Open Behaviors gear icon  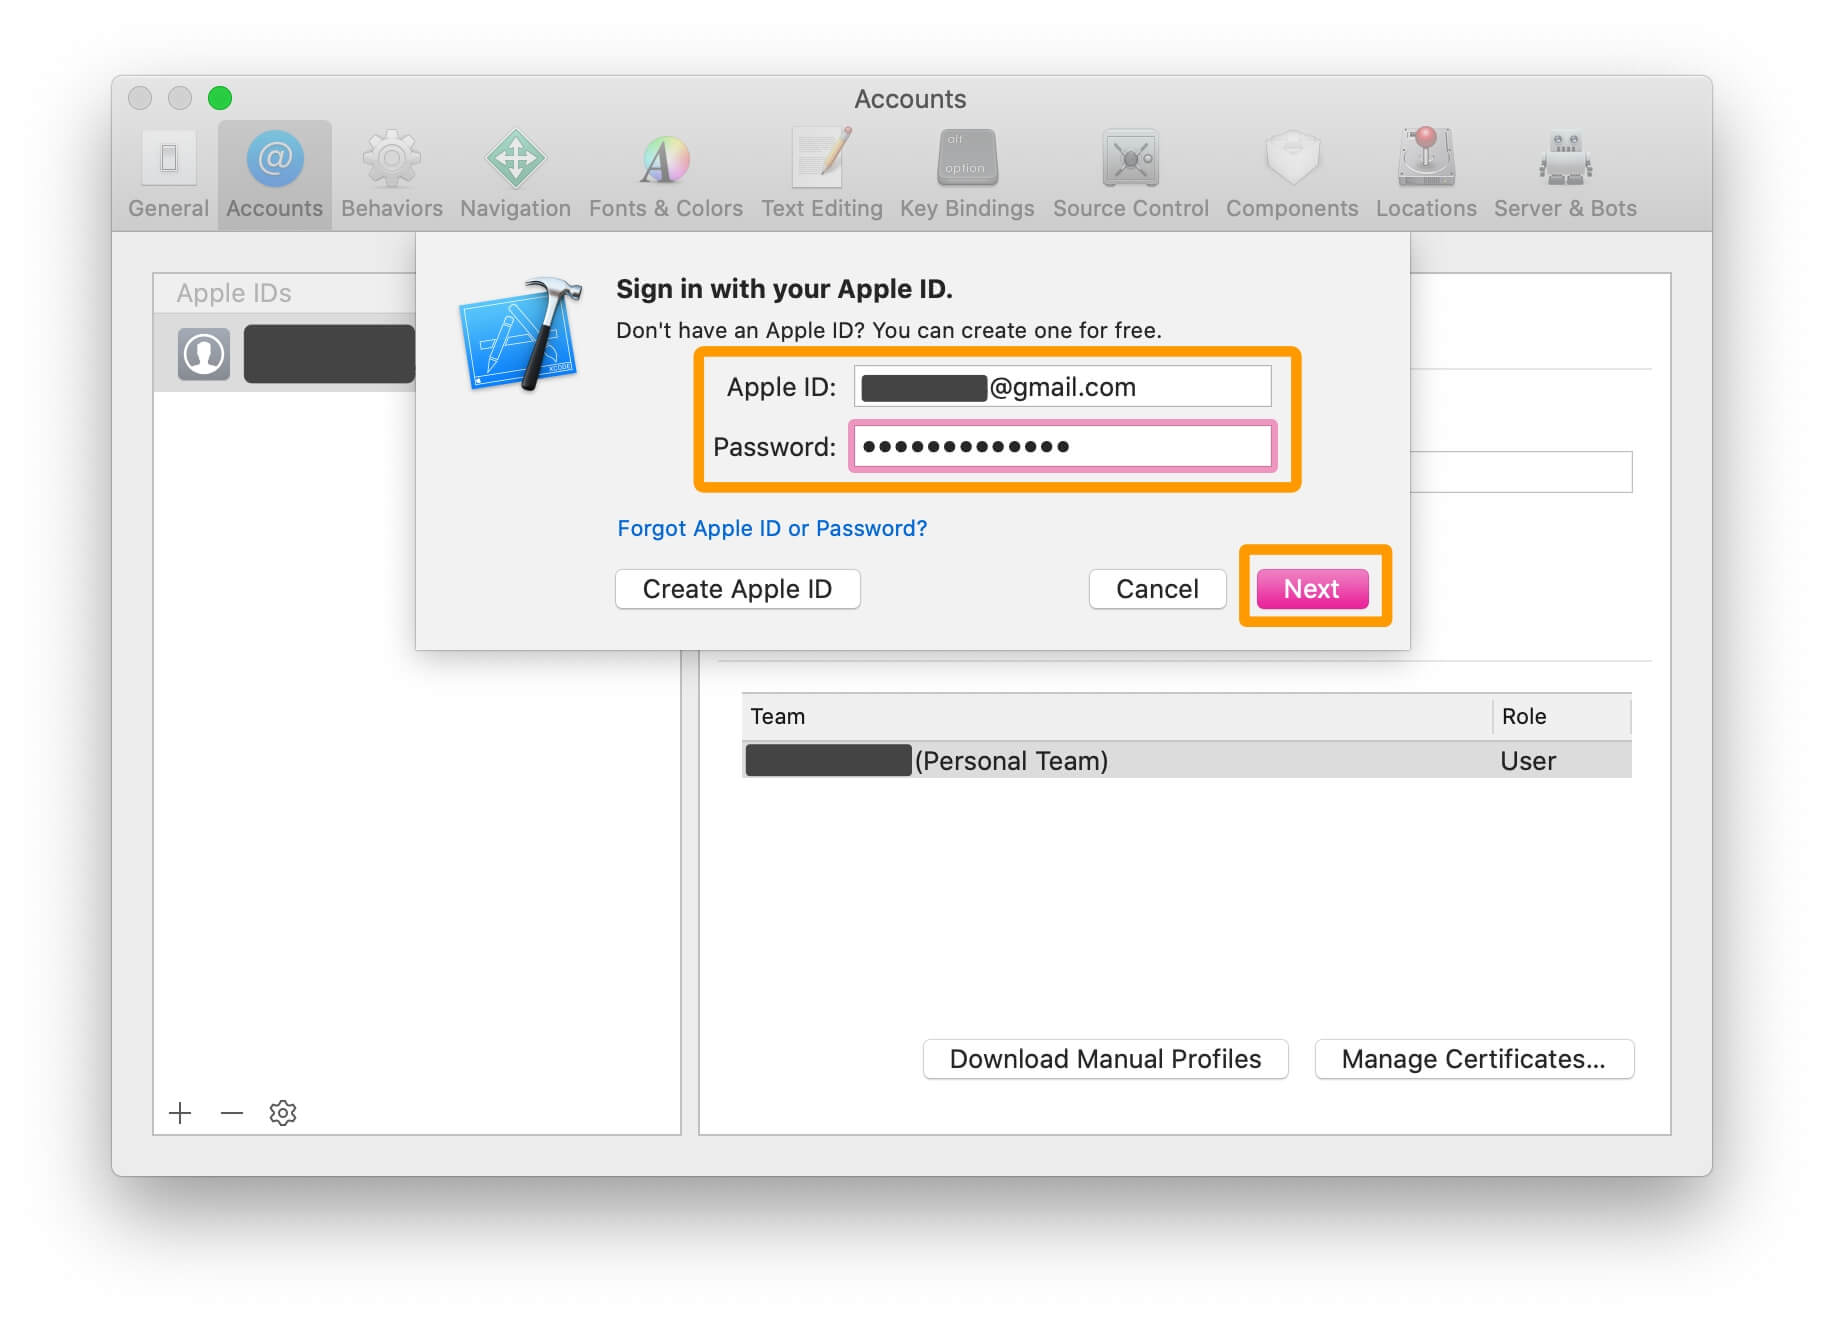click(391, 159)
